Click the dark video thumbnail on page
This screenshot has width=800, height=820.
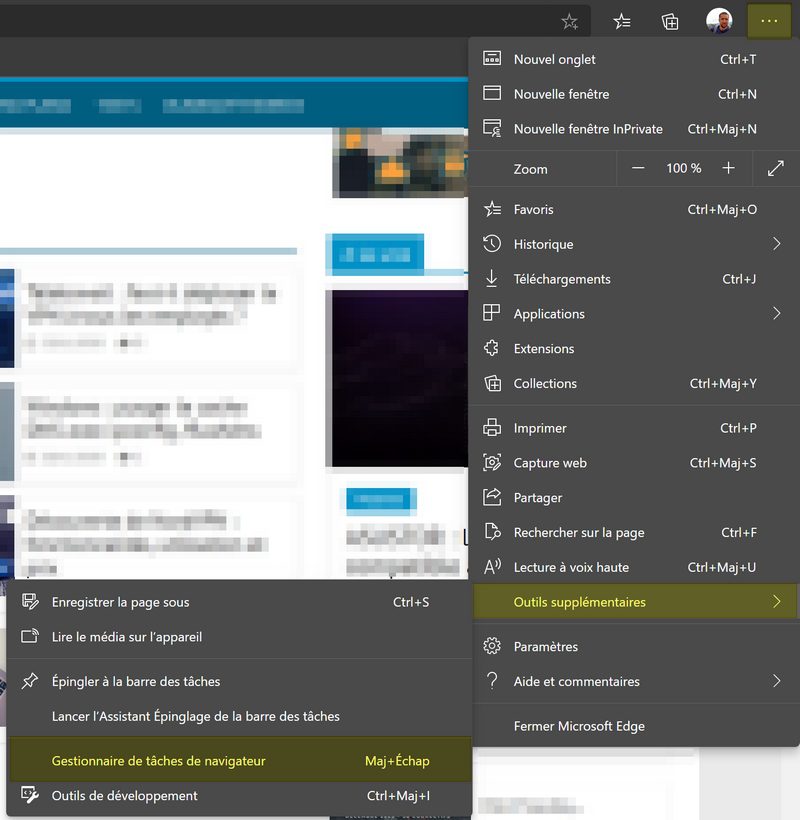[399, 378]
